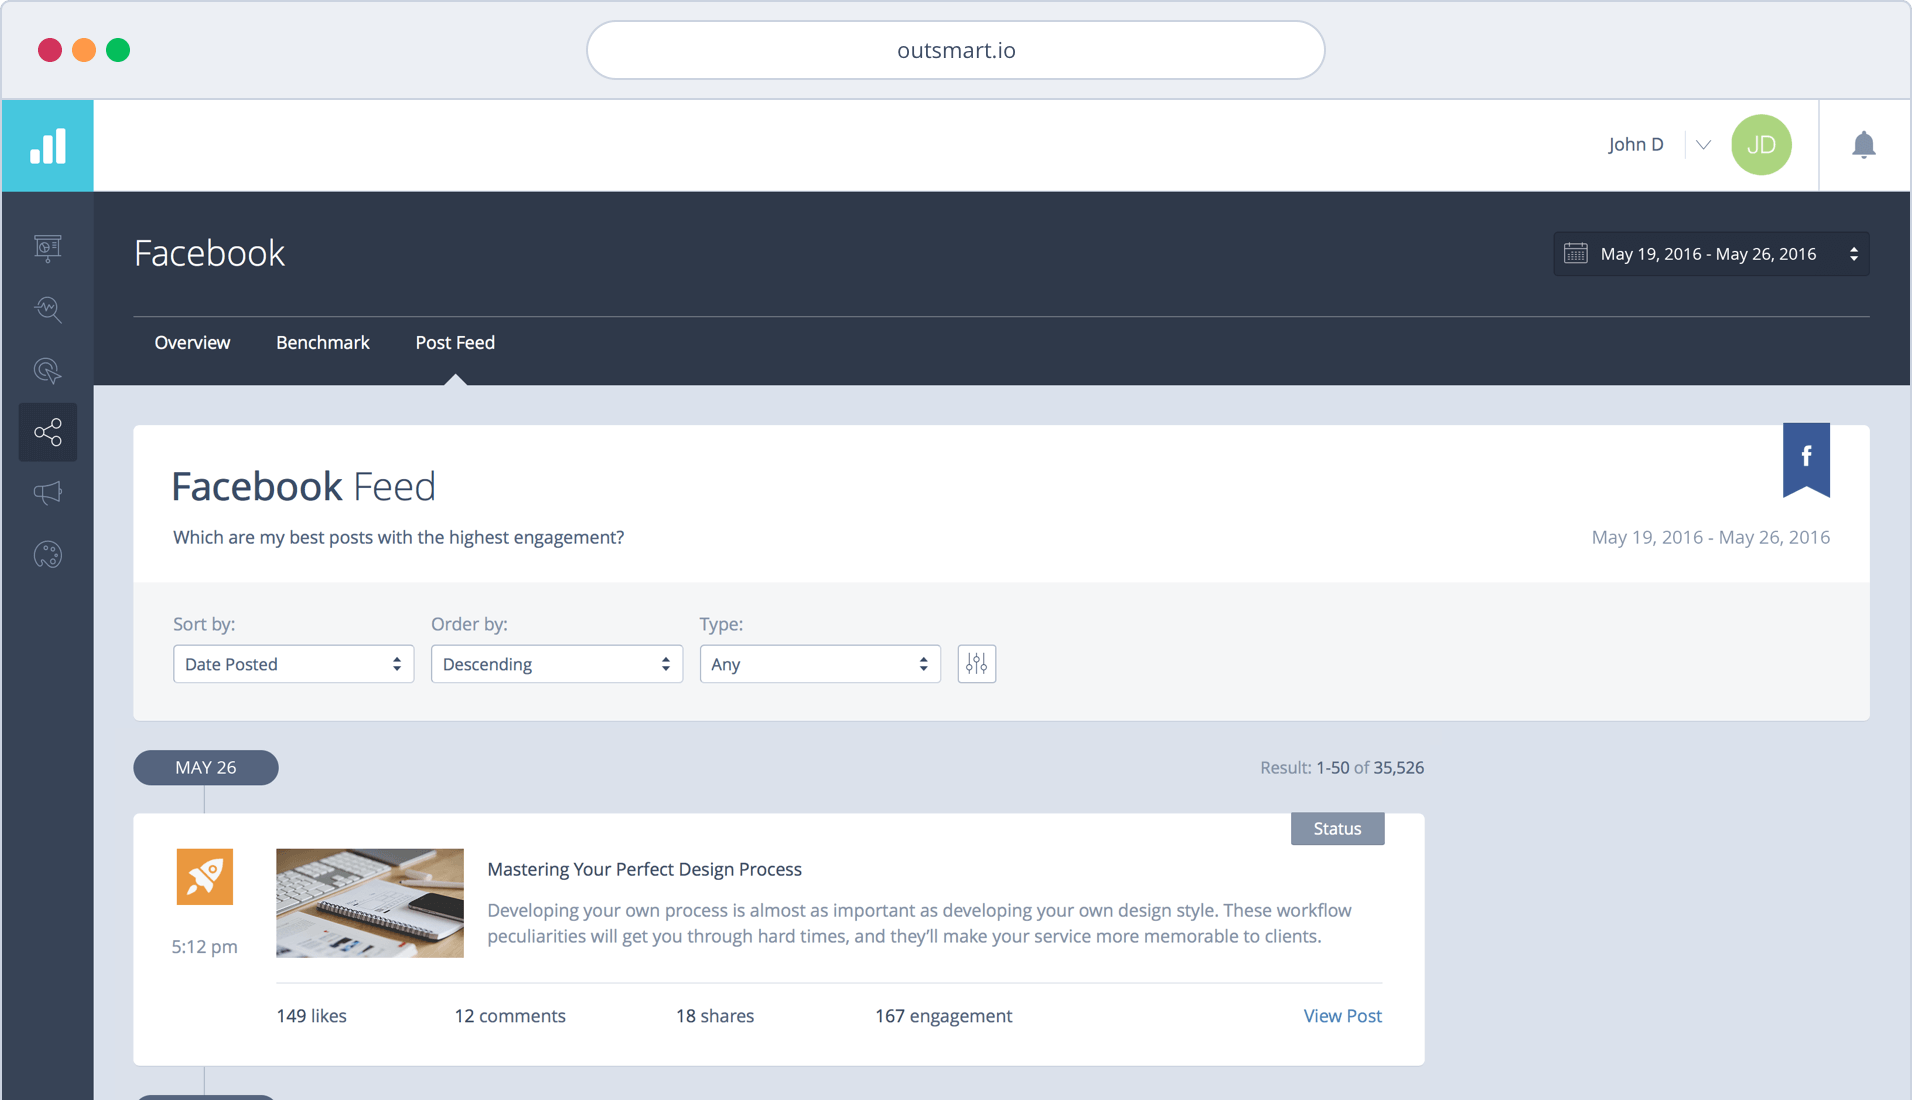Click the Status tag on post
The image size is (1912, 1100).
click(x=1337, y=829)
